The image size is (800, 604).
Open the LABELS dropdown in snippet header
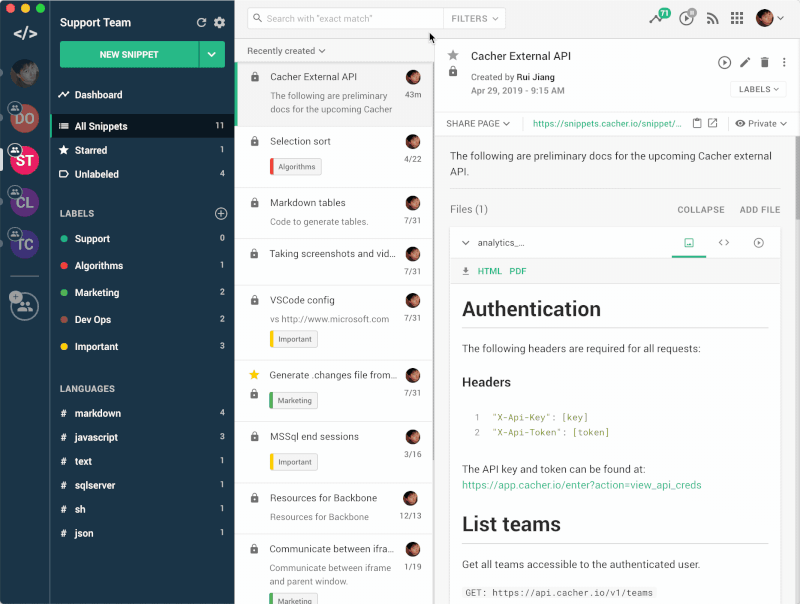(758, 89)
